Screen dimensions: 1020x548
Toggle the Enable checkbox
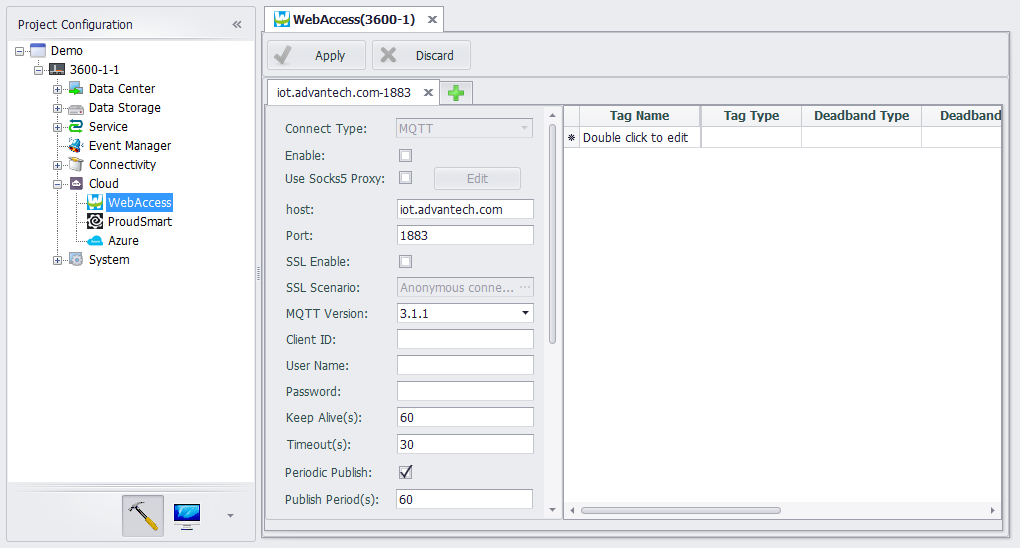point(406,155)
